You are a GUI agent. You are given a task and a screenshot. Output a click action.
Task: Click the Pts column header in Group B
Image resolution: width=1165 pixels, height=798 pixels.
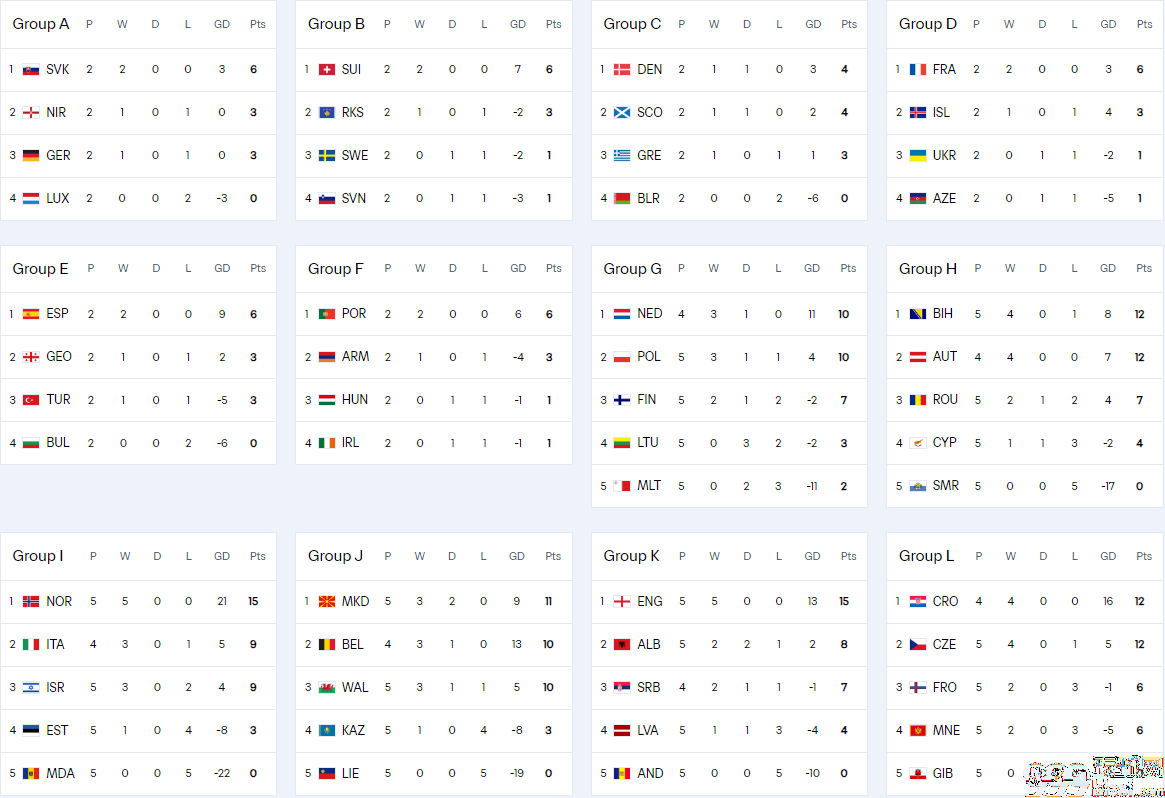click(554, 25)
